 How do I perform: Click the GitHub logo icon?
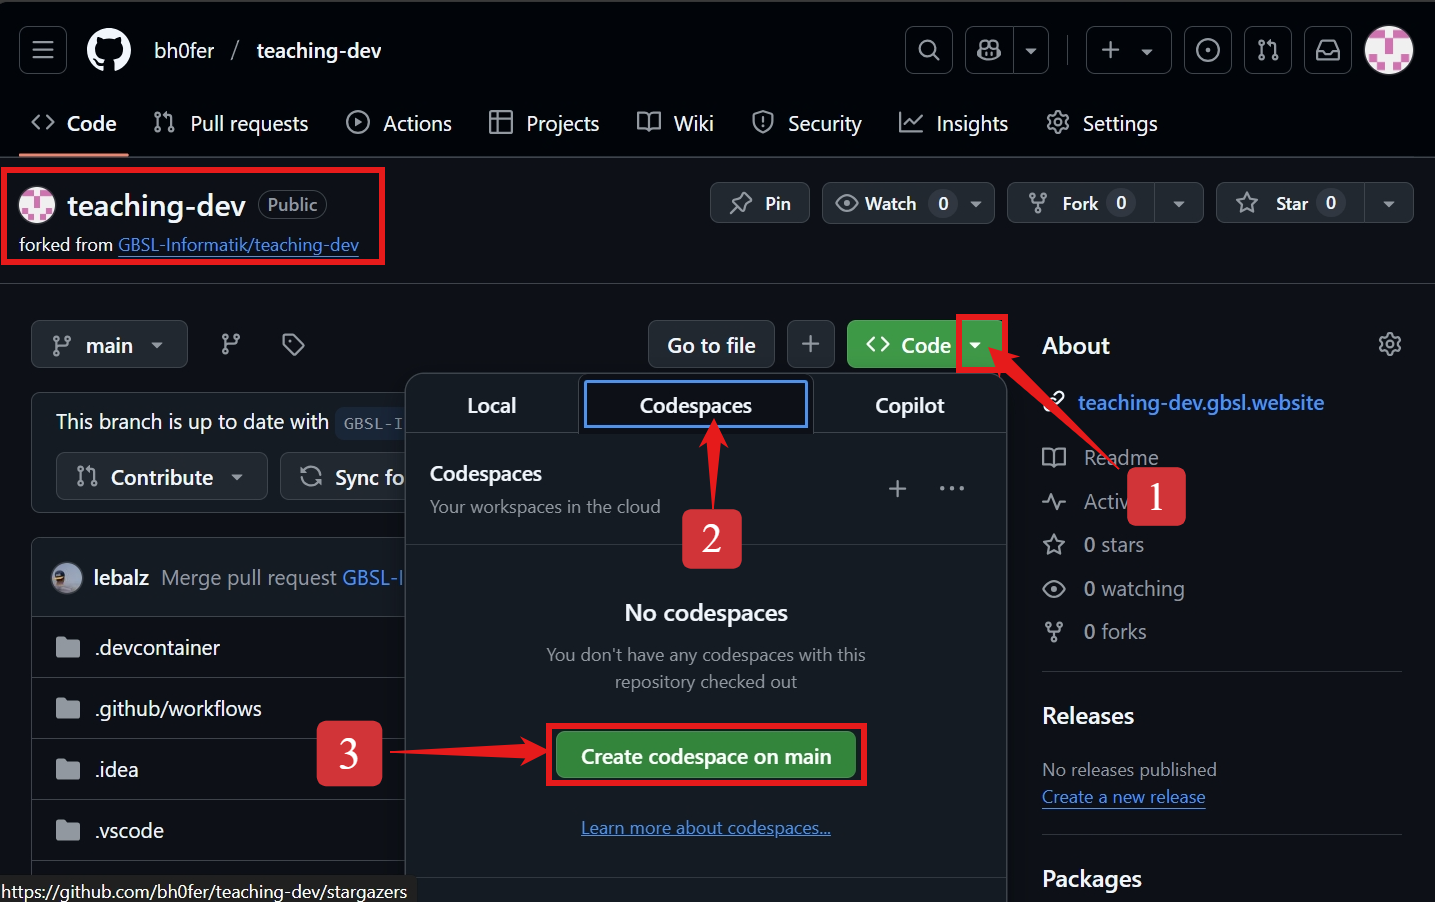coord(109,50)
